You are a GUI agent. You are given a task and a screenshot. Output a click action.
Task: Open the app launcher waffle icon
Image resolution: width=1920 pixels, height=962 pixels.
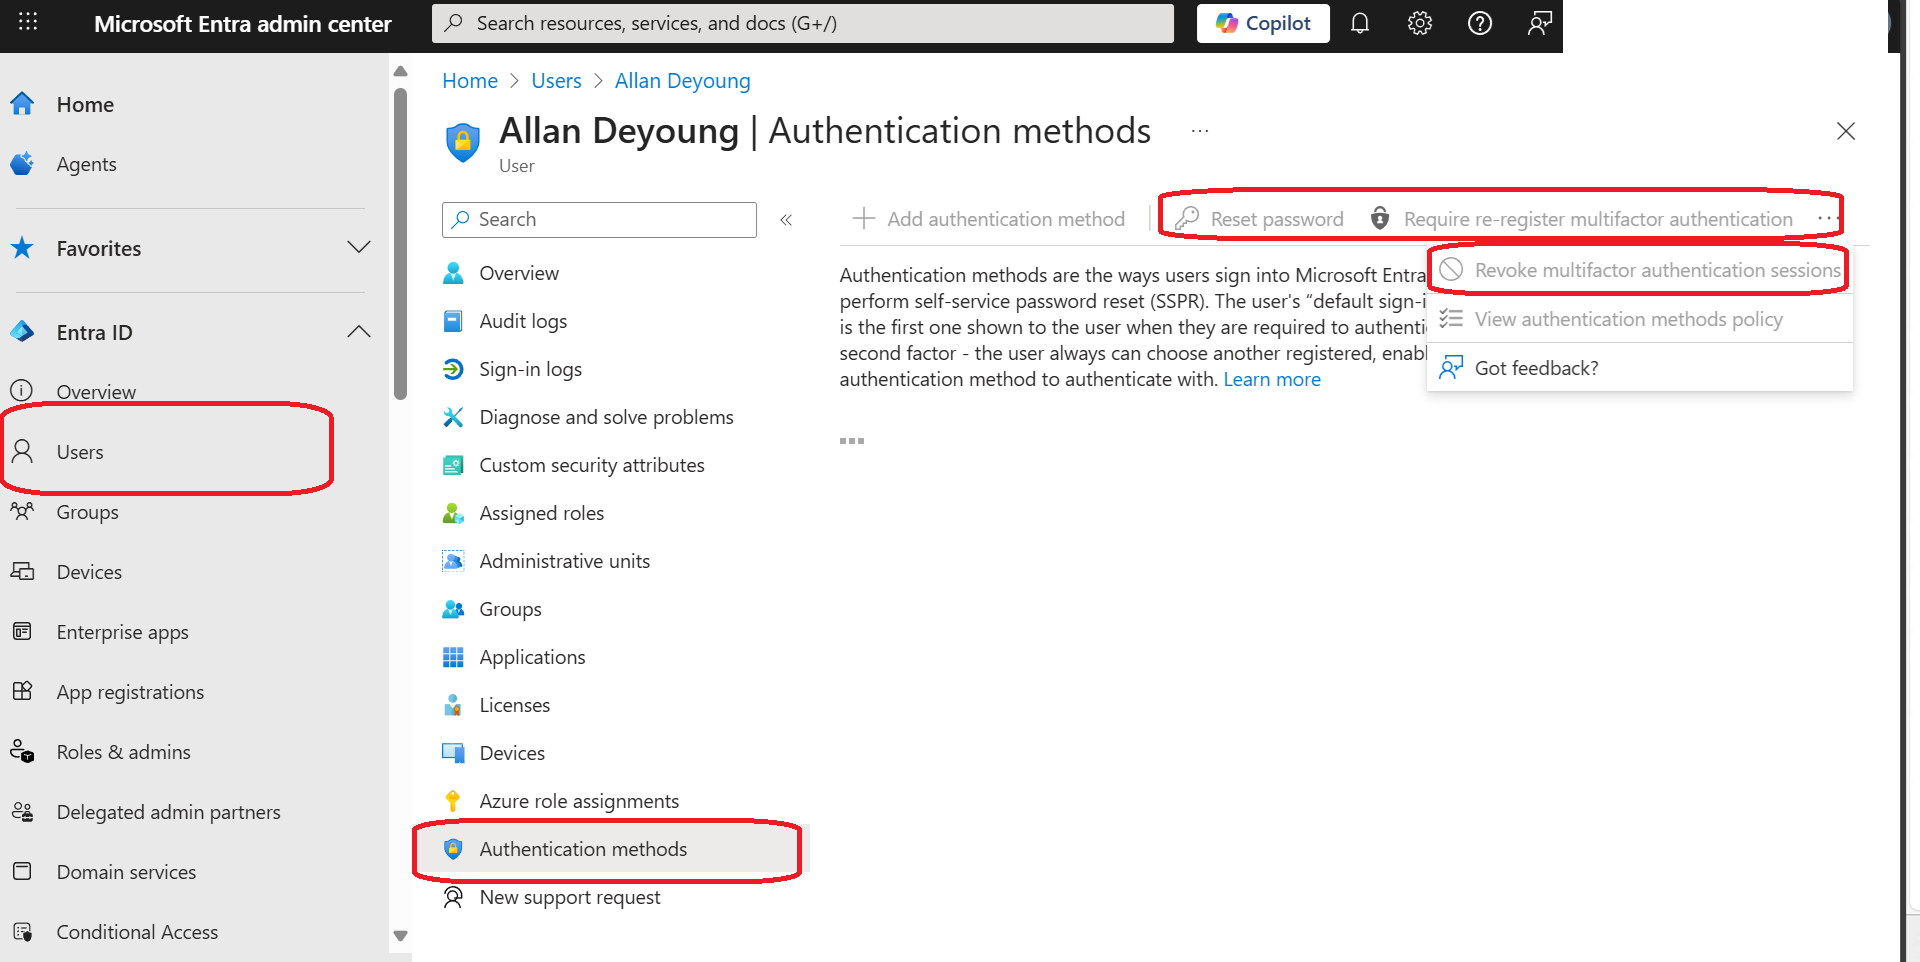(x=28, y=22)
